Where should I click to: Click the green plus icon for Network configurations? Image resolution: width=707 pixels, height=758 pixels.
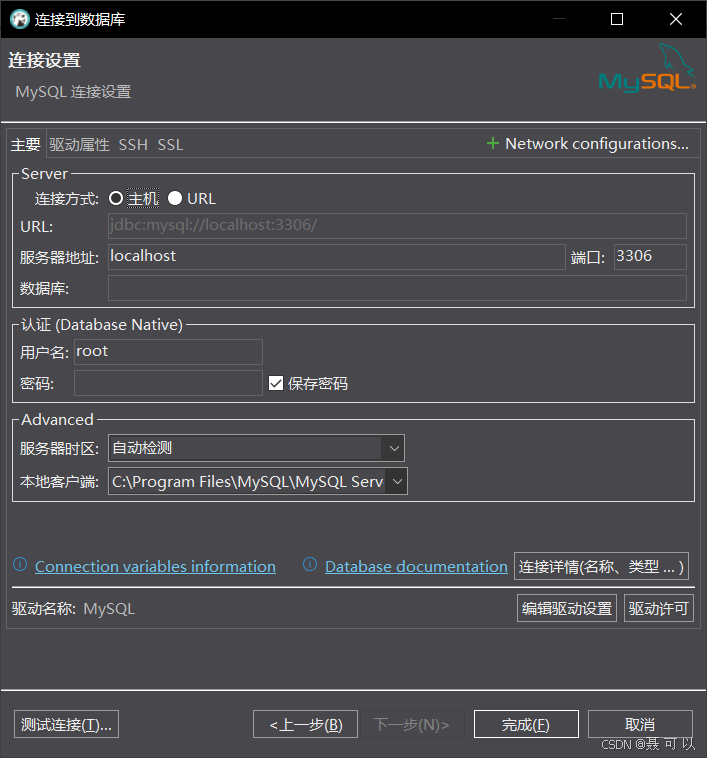[x=492, y=144]
